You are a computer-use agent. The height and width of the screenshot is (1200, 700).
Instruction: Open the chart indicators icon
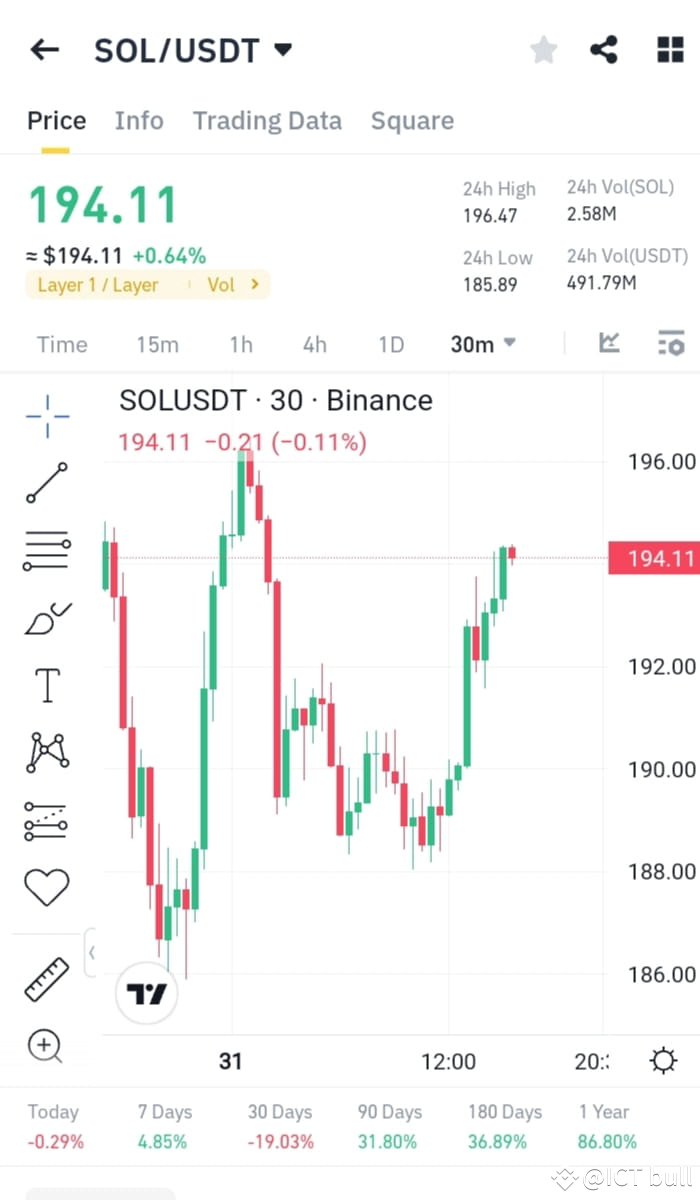pos(608,343)
